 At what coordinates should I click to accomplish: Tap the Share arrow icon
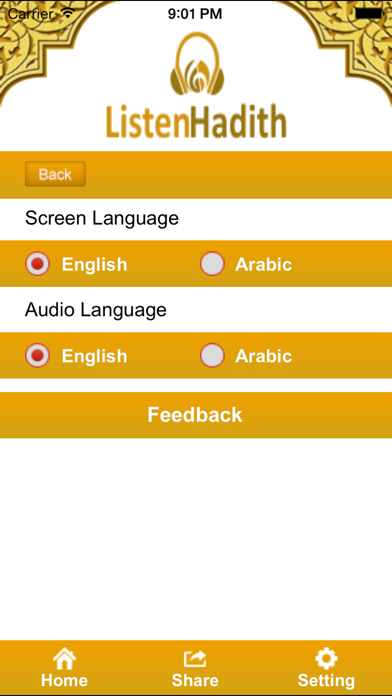tap(195, 660)
